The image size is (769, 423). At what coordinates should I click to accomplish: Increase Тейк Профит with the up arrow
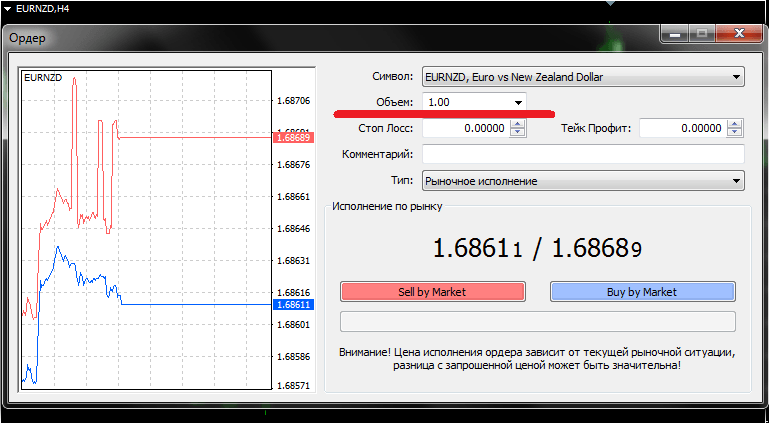pos(735,124)
